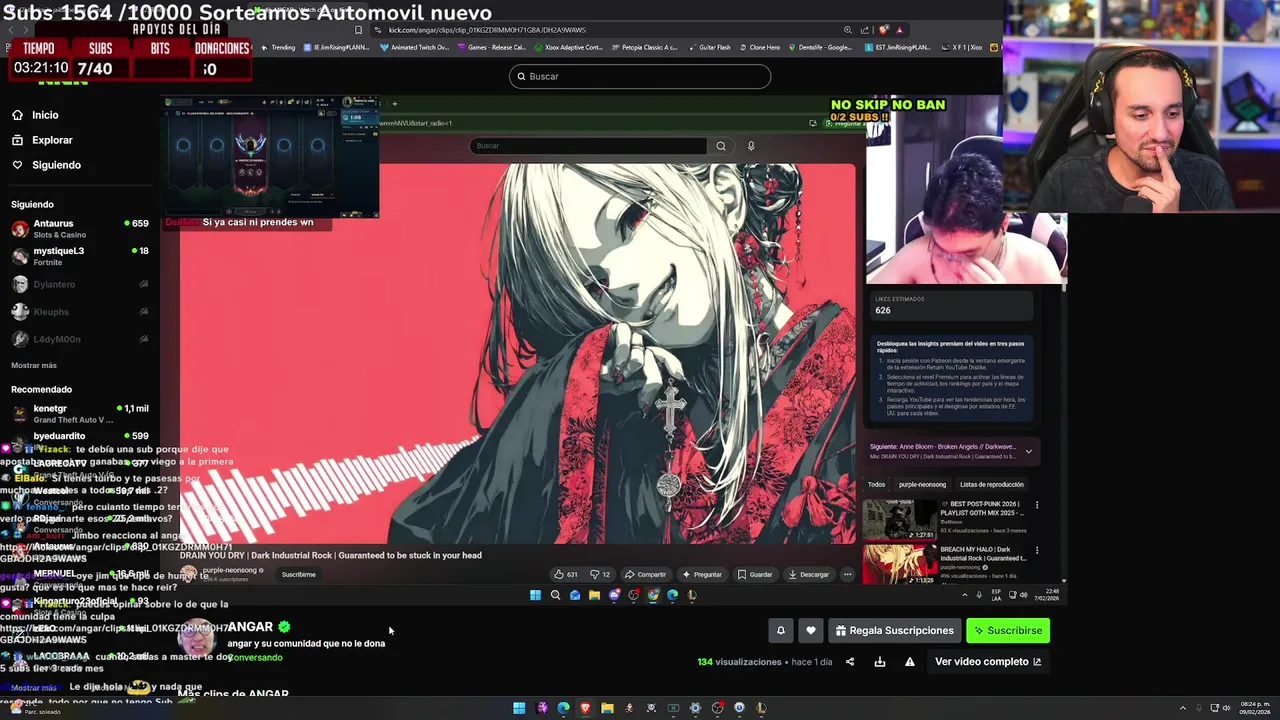Click YouTube Compartir button
This screenshot has height=720, width=1280.
645,574
